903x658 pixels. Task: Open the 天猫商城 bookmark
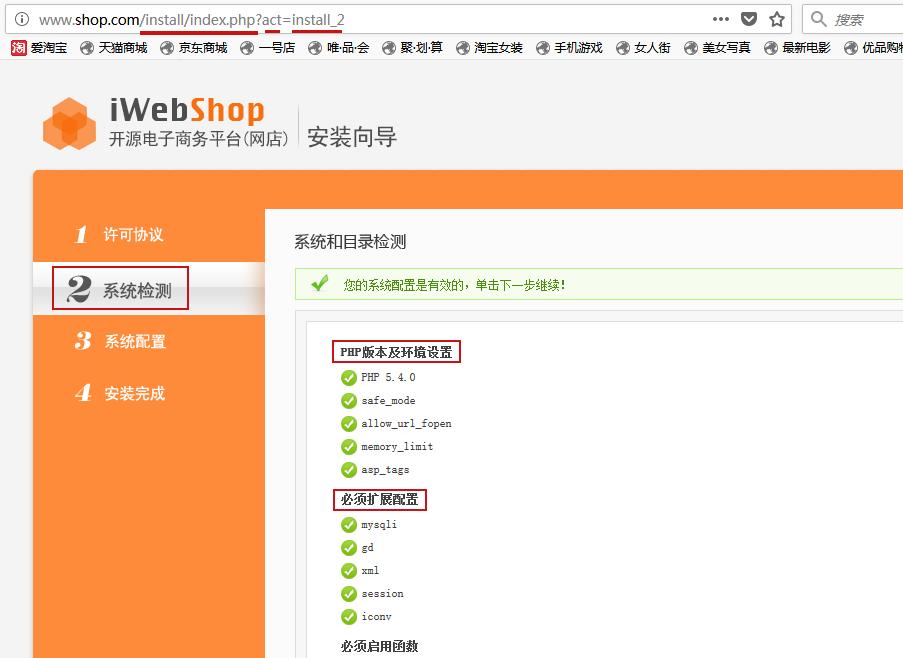(x=113, y=48)
